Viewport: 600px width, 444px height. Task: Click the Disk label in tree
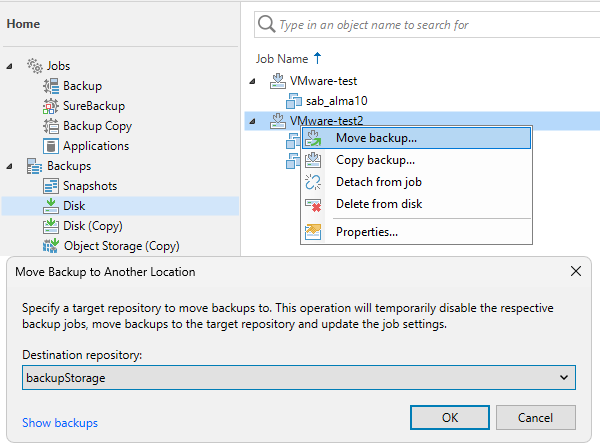click(74, 206)
